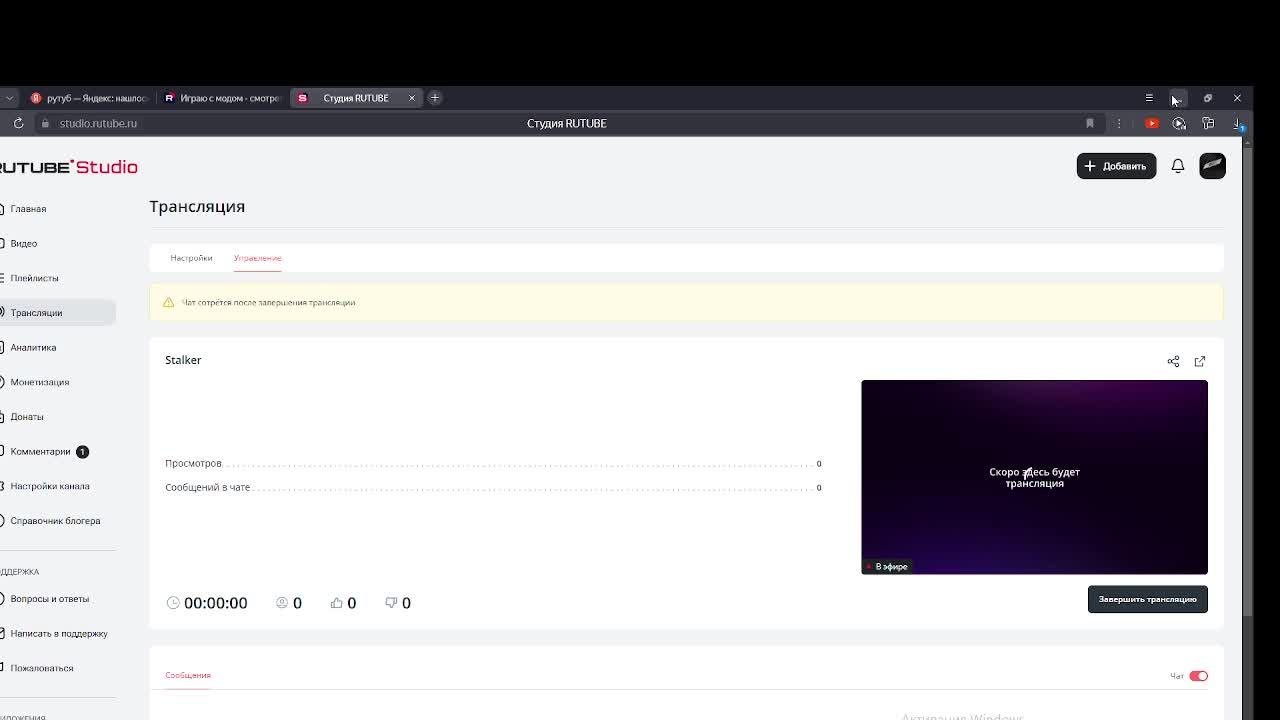Click the Просмотров stat row label
This screenshot has width=1280, height=720.
(193, 464)
